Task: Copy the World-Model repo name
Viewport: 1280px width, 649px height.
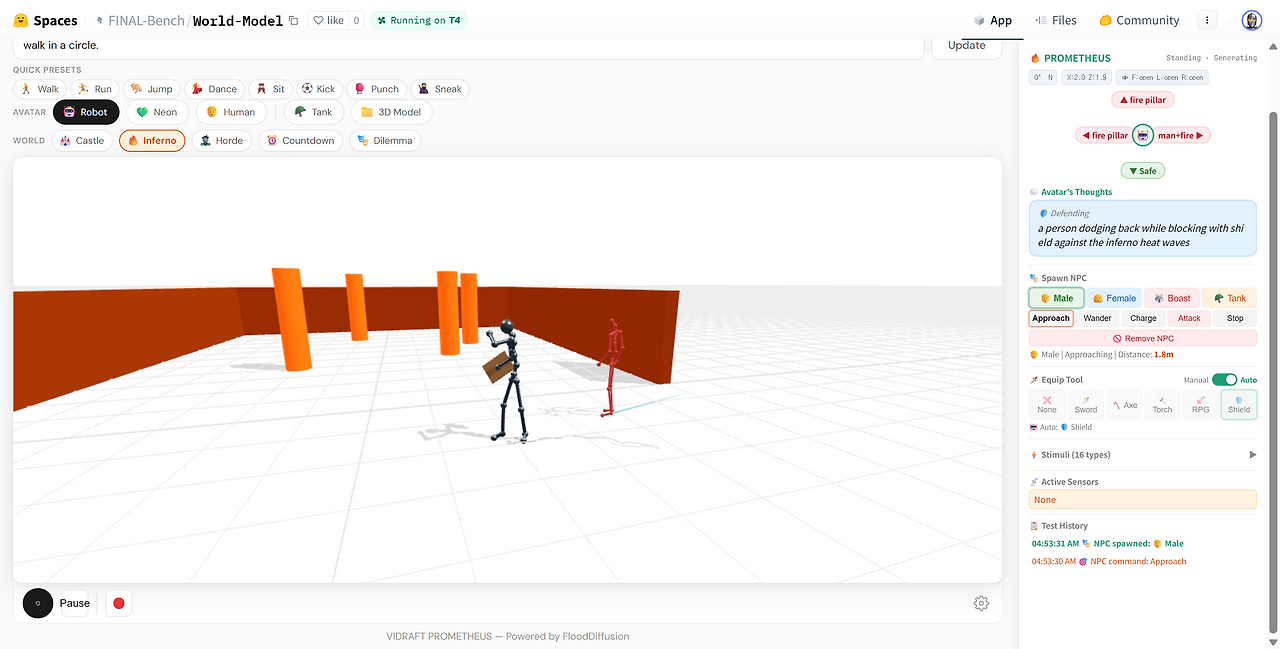Action: (x=293, y=20)
